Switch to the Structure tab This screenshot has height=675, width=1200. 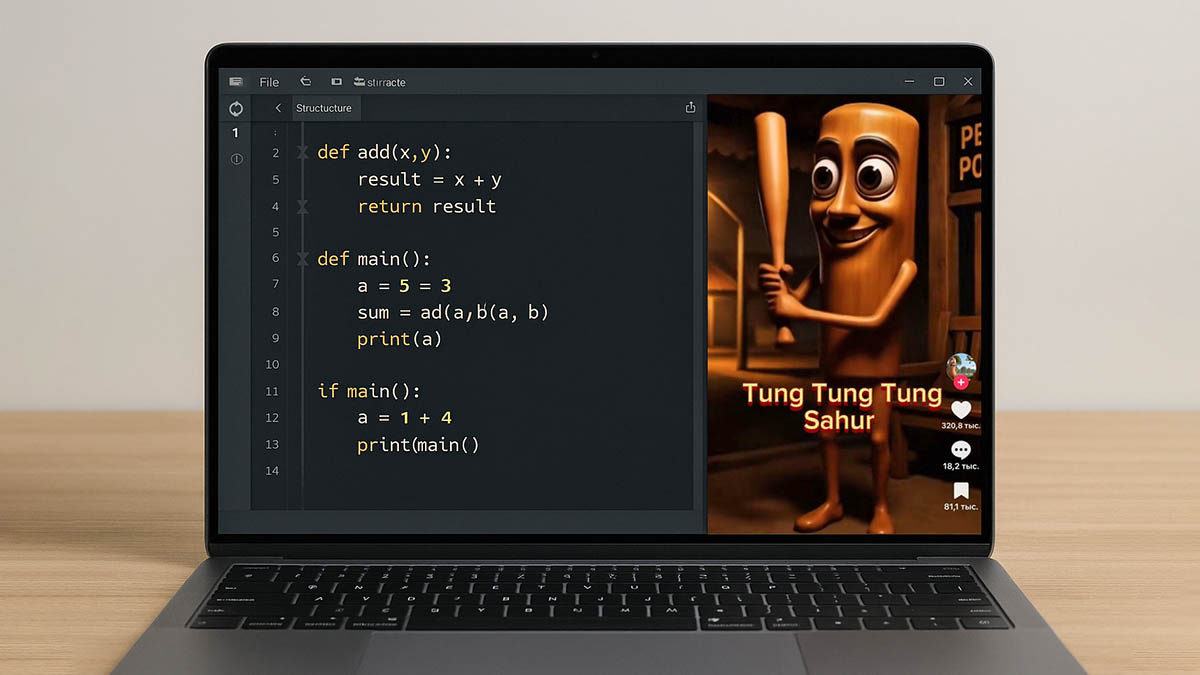tap(324, 108)
